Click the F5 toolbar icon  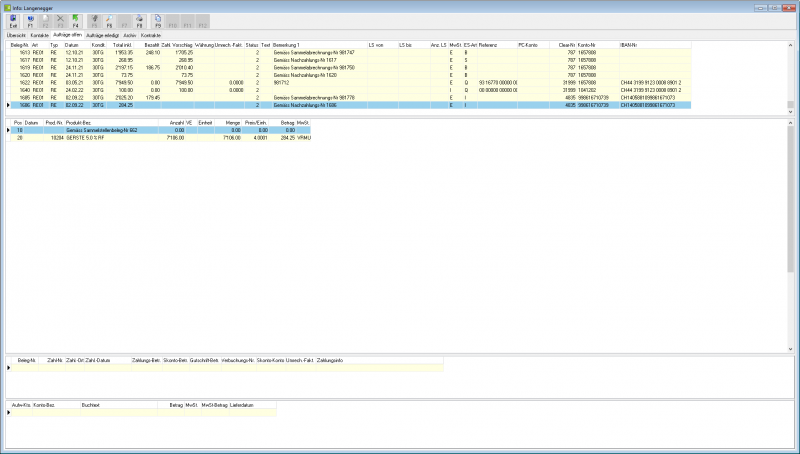(94, 21)
